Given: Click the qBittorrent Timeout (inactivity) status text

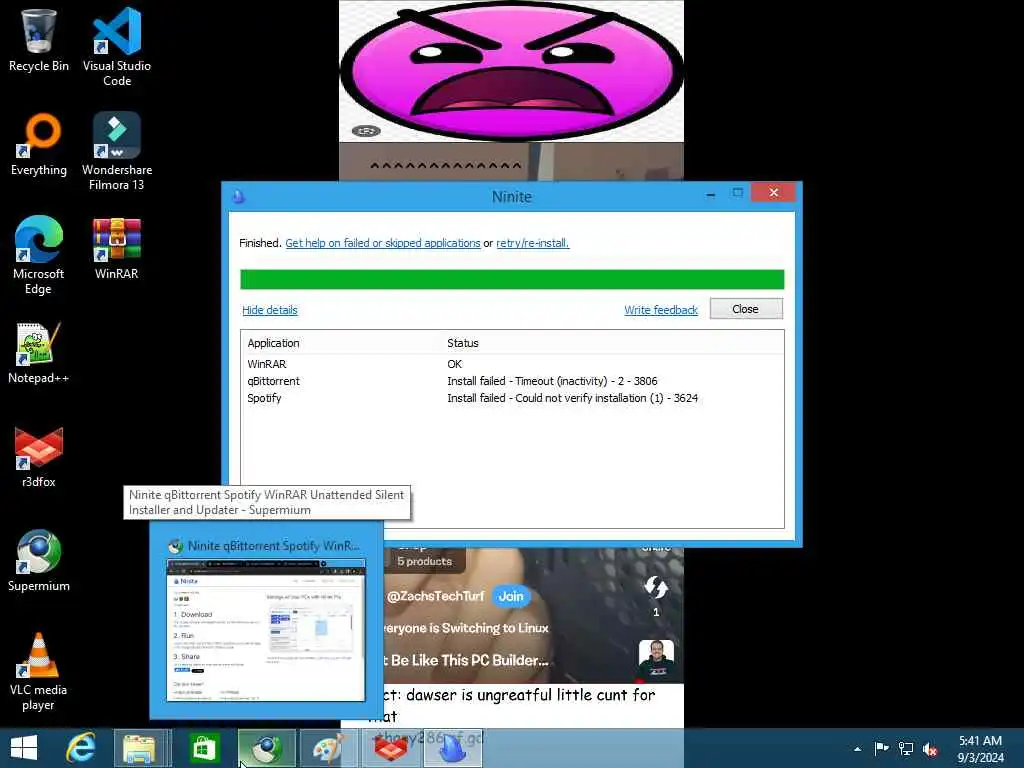Looking at the screenshot, I should 552,381.
